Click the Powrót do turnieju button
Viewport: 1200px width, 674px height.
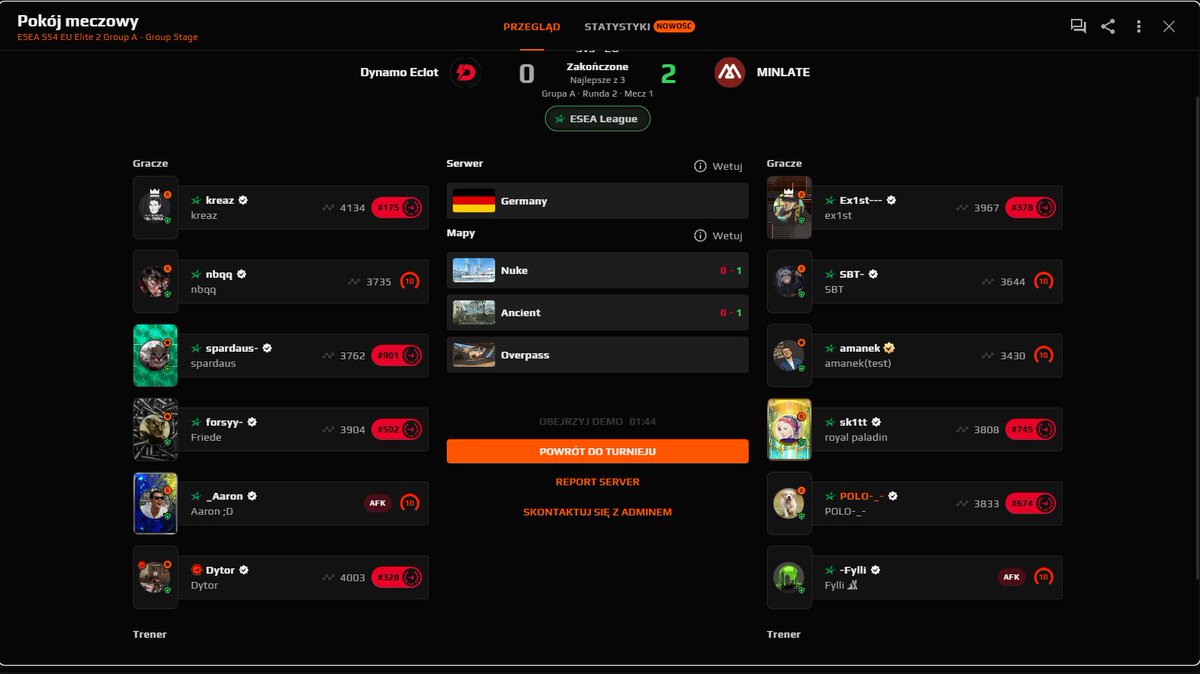[597, 451]
